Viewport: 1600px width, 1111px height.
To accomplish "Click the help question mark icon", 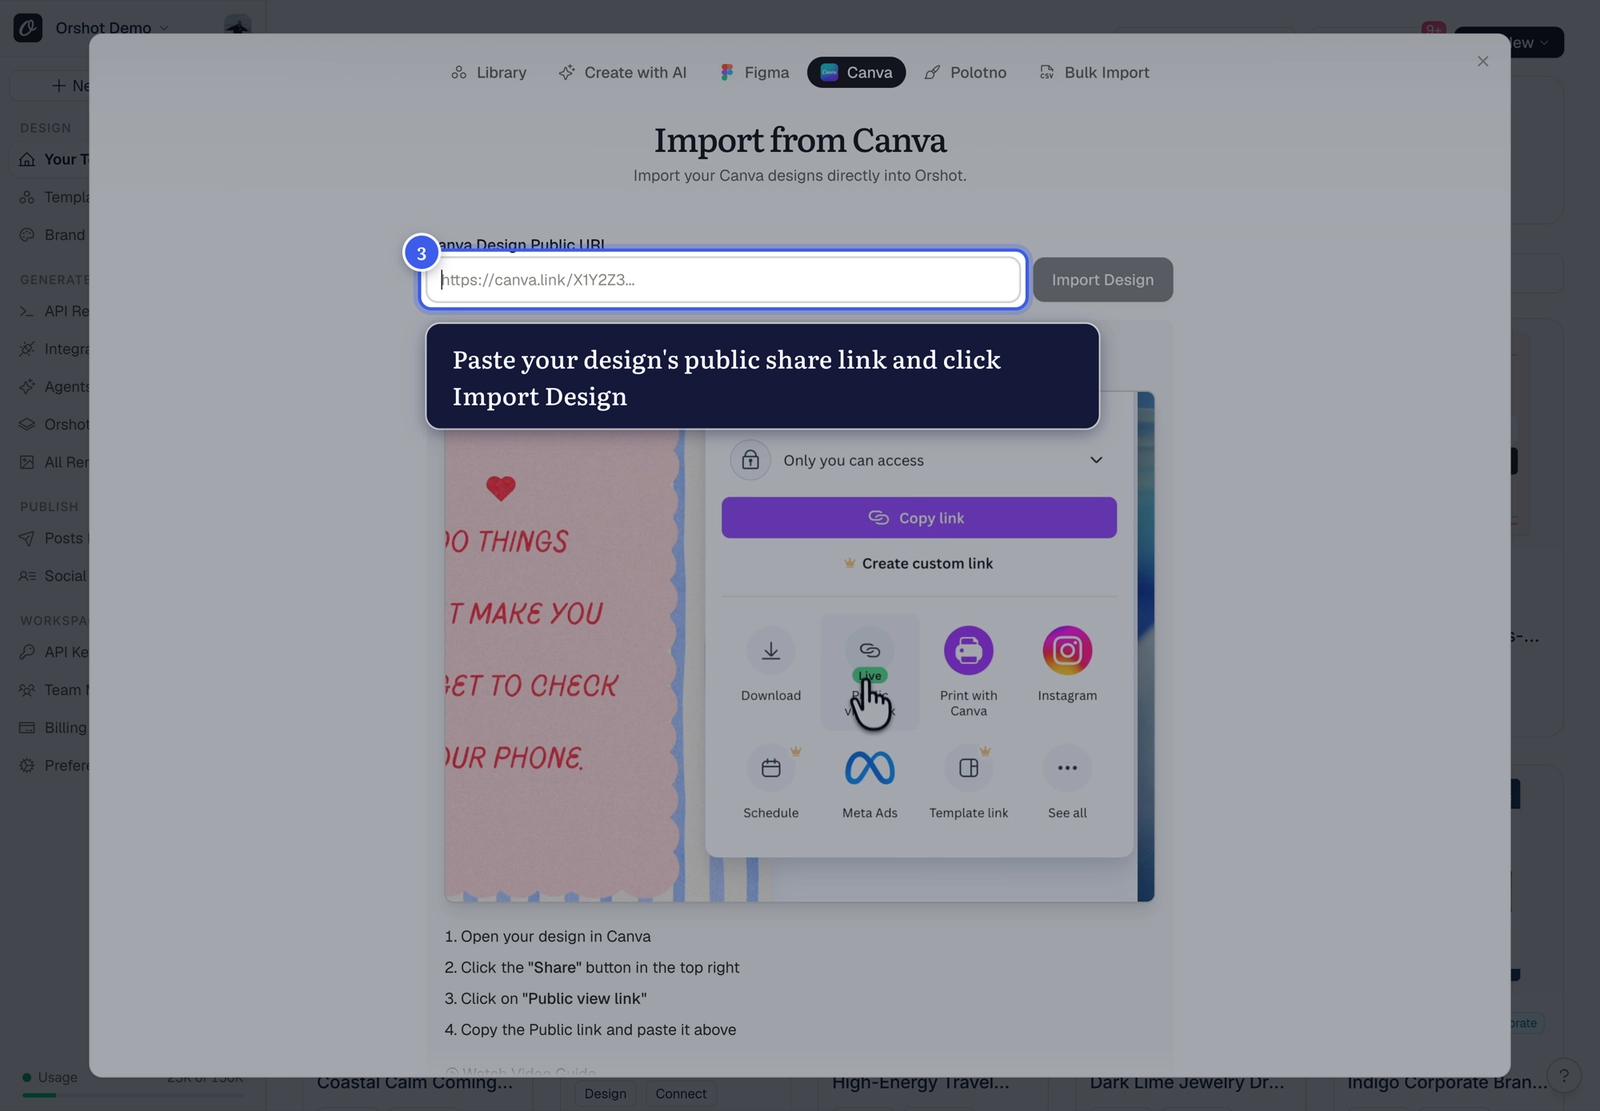I will tap(1564, 1076).
